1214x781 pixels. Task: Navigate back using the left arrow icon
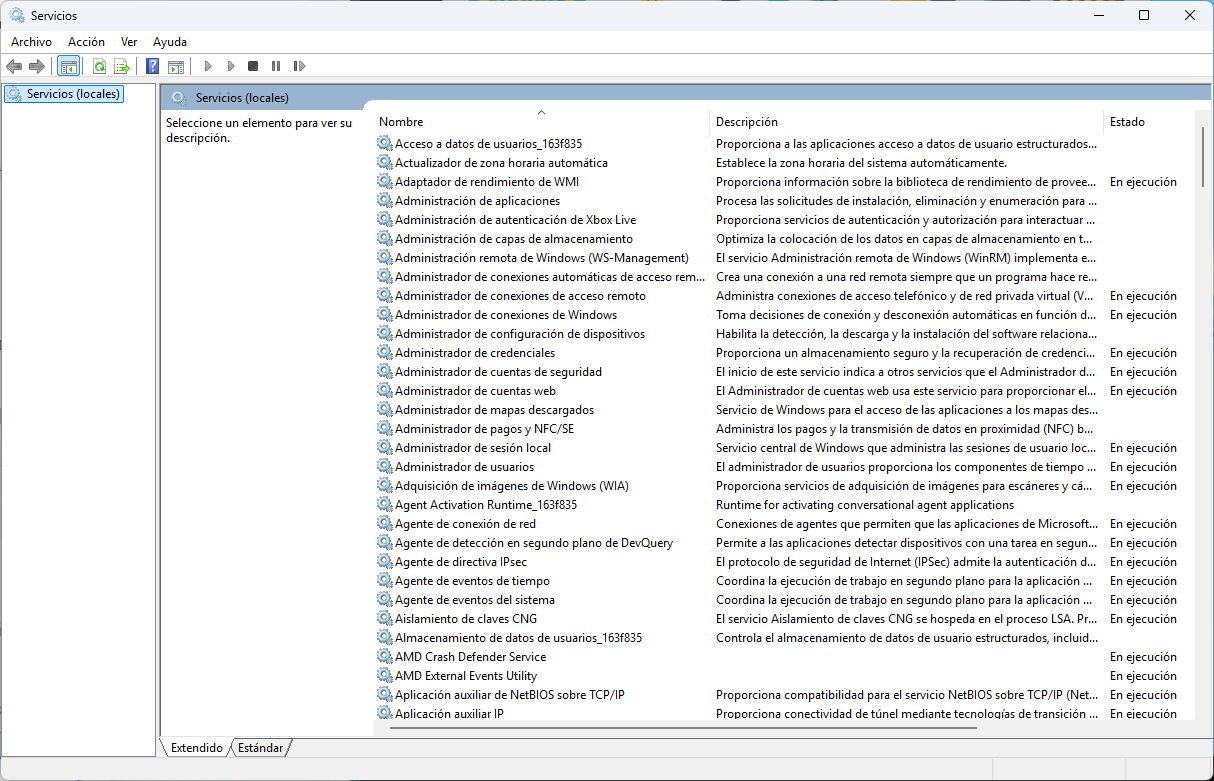(14, 65)
